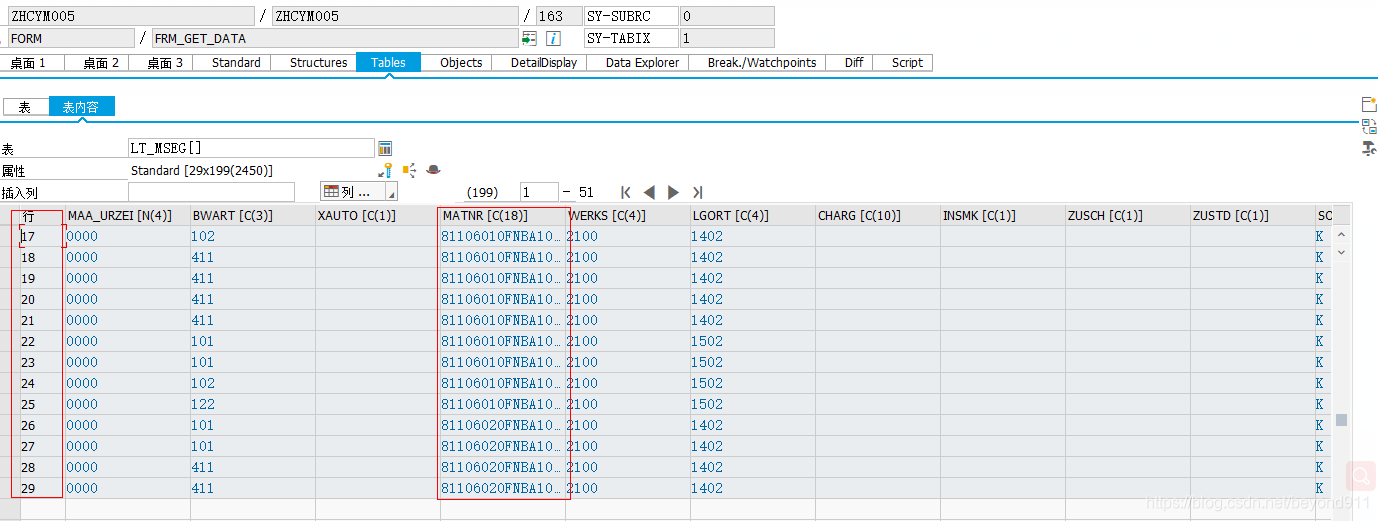The height and width of the screenshot is (521, 1378).
Task: Click the vertical scrollbar thumb of table
Action: pyautogui.click(x=1341, y=420)
